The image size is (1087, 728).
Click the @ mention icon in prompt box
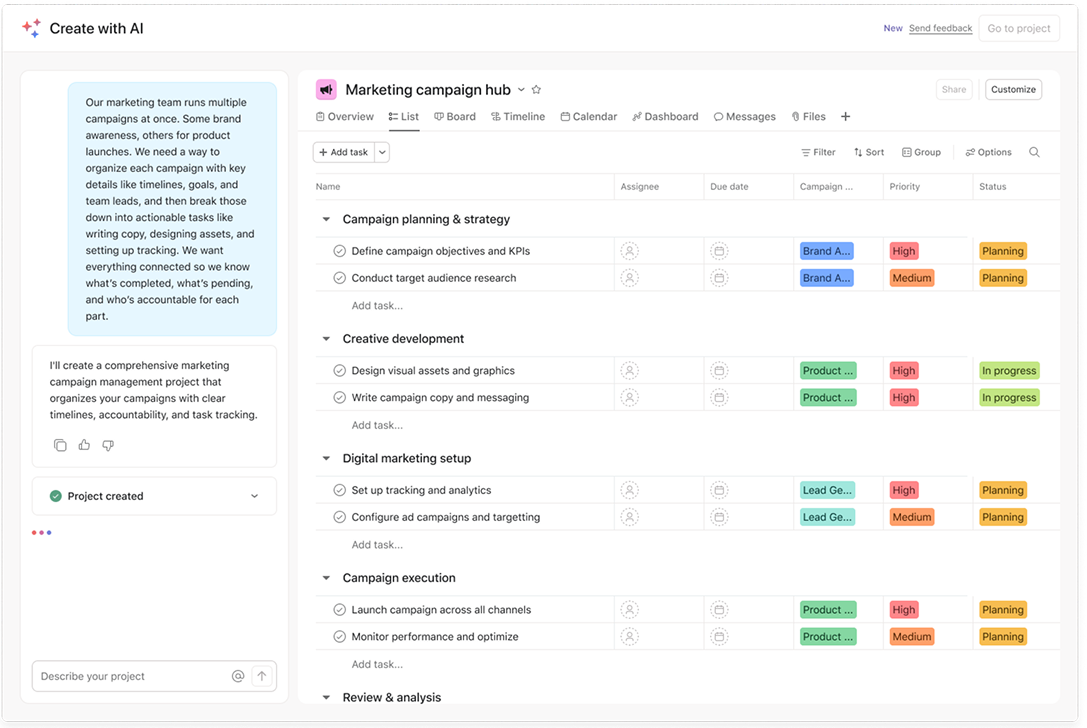pyautogui.click(x=238, y=676)
